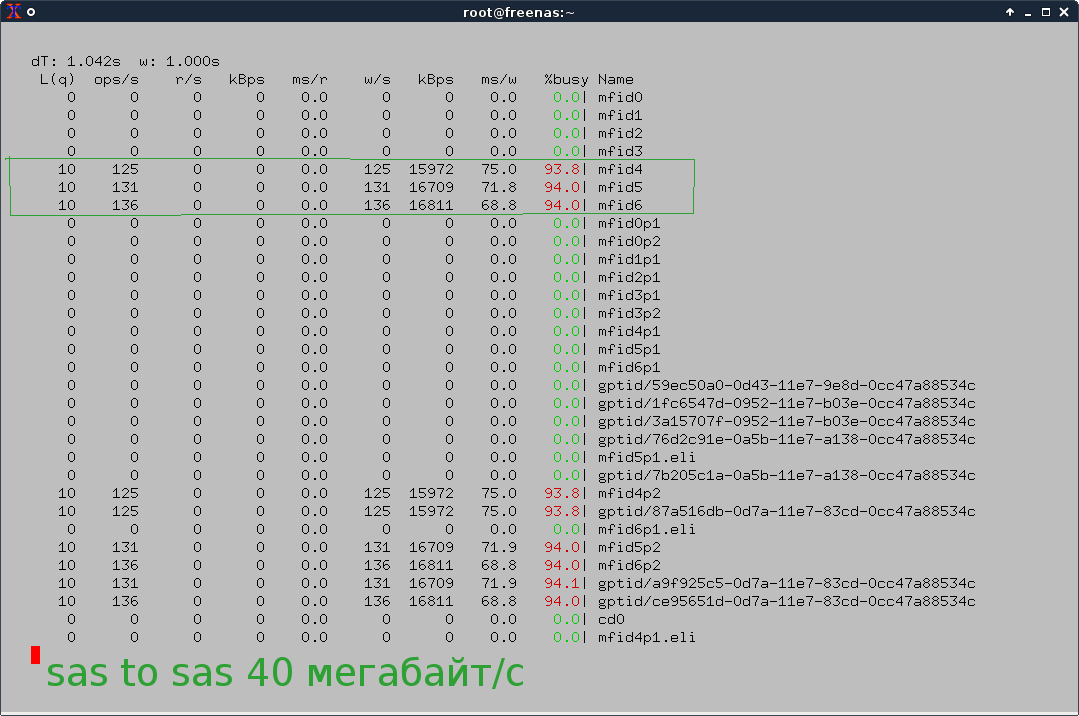
Task: Click the gptid/1fc6547d-0952 entry
Action: coord(787,403)
